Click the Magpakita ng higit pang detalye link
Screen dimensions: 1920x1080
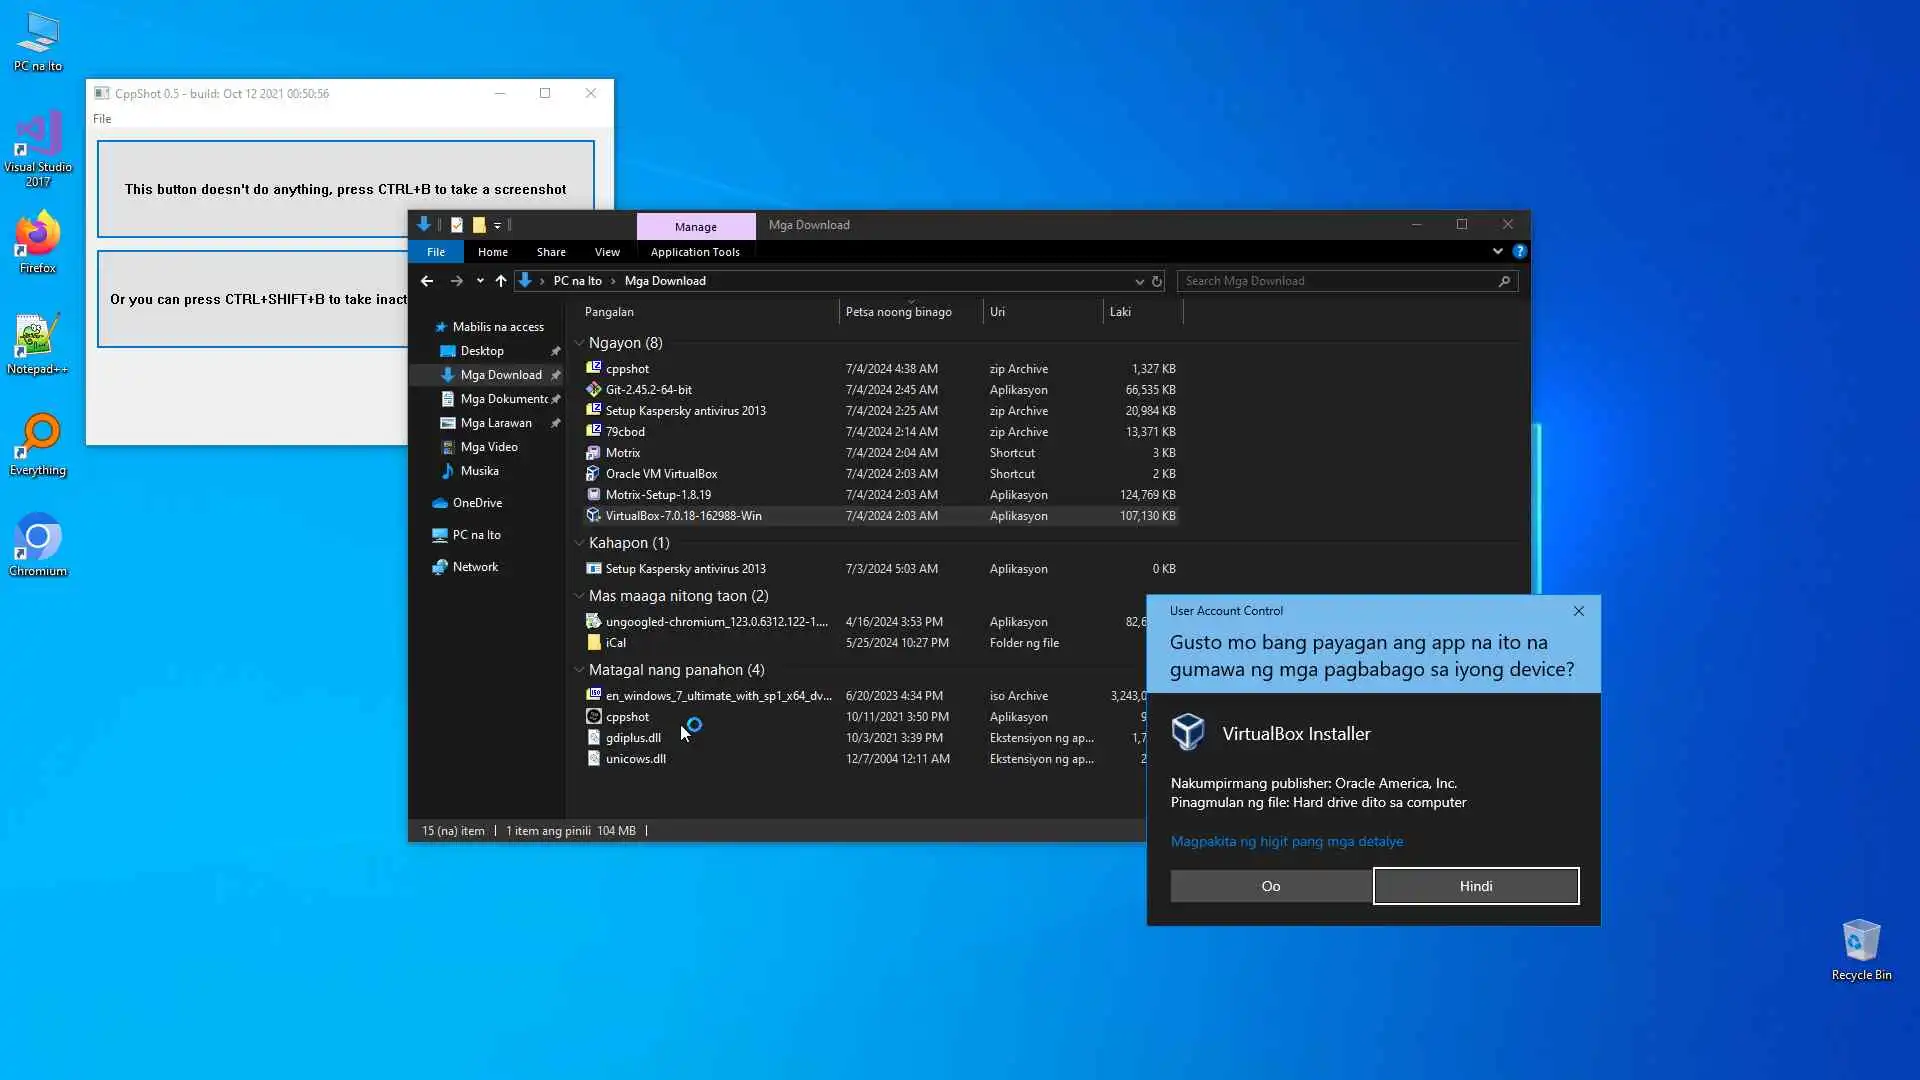point(1286,841)
